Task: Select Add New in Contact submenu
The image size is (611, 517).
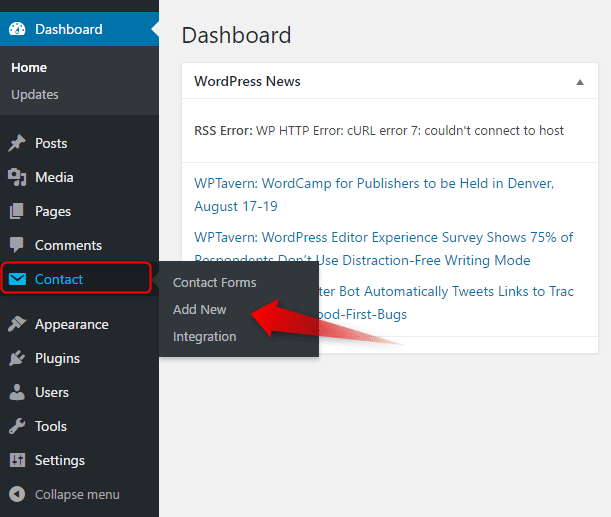Action: [199, 309]
